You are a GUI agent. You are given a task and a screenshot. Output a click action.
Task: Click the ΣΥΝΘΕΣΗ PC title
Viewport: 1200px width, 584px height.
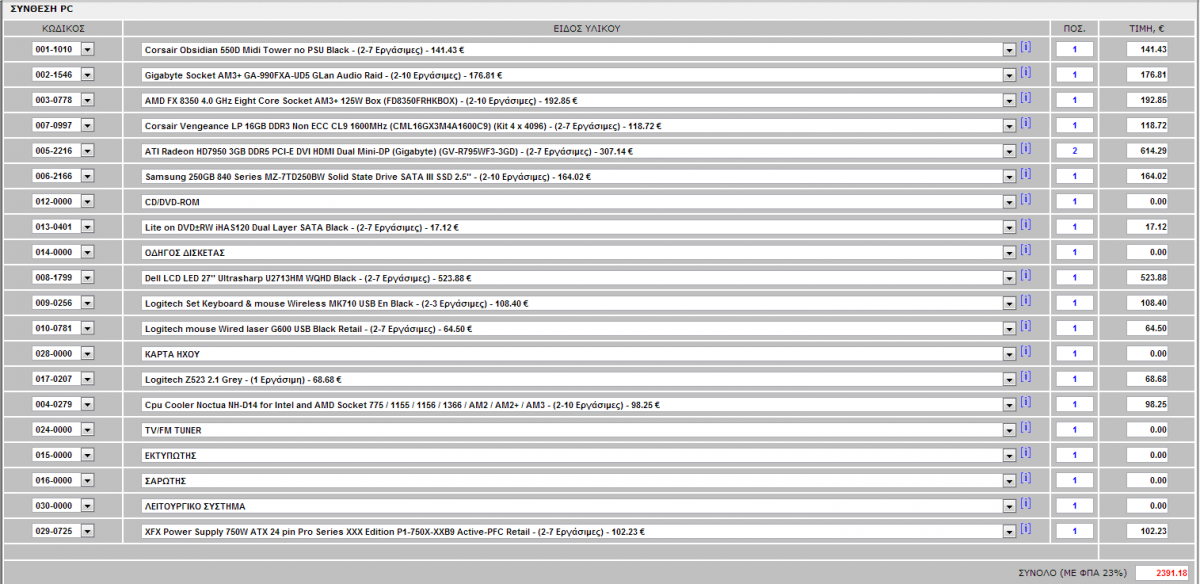tap(42, 7)
